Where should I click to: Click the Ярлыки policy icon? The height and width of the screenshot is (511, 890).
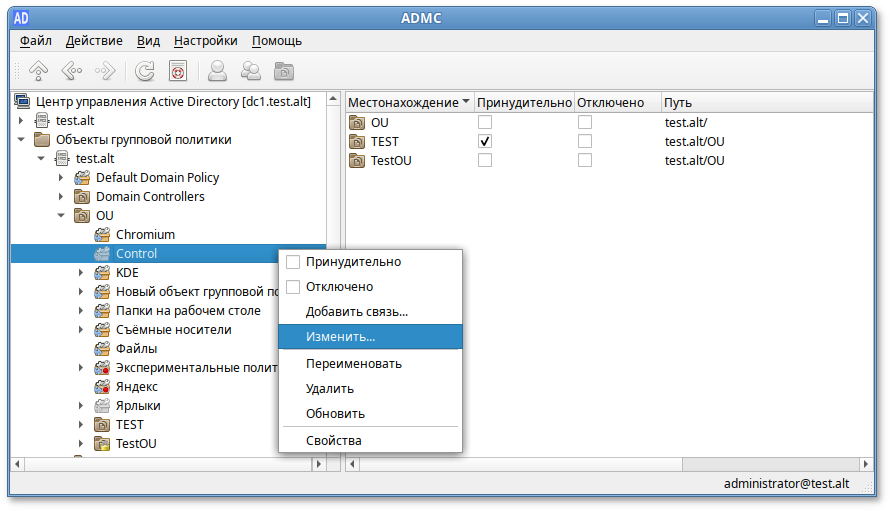102,406
